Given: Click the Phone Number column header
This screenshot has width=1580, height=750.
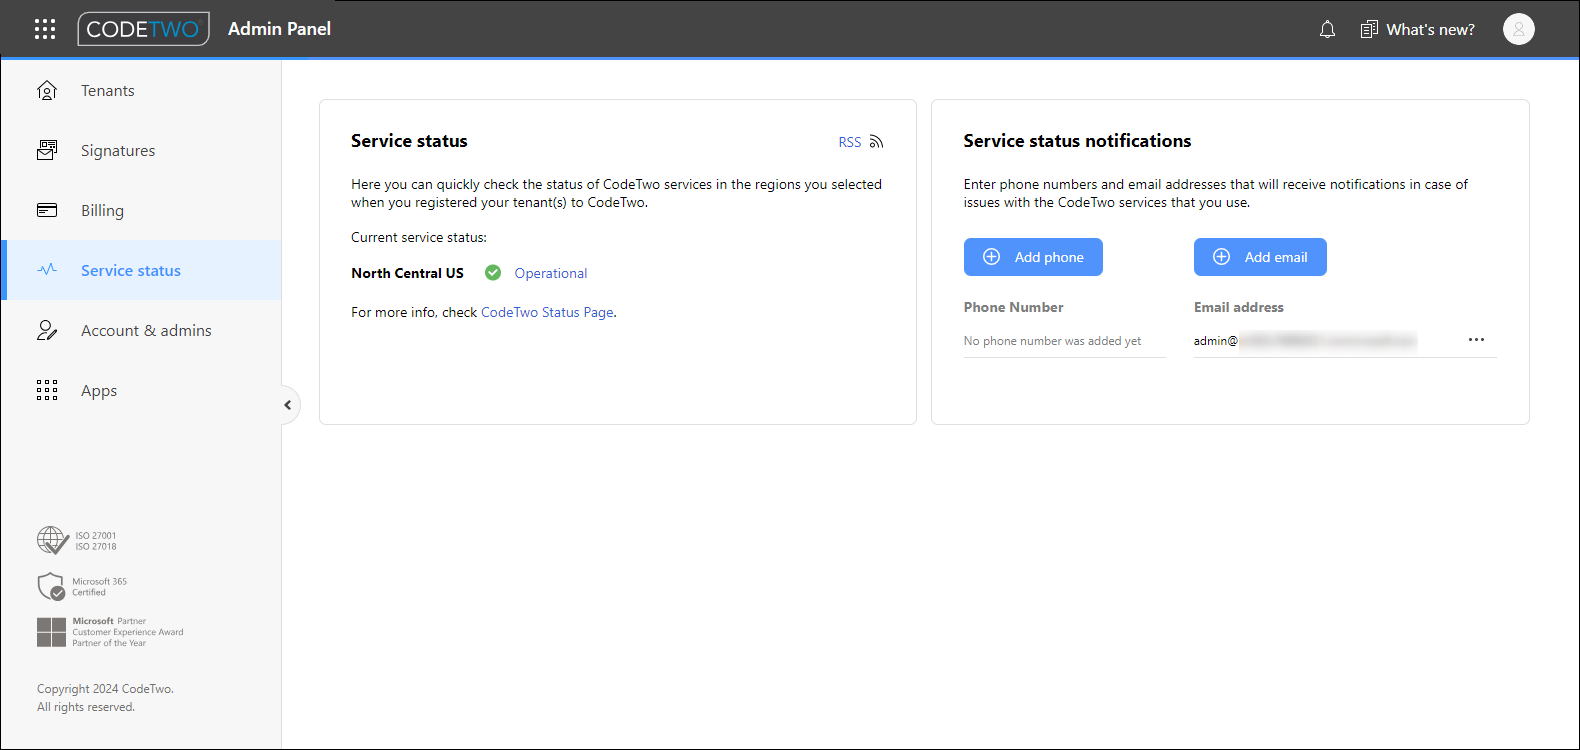Looking at the screenshot, I should (x=1013, y=307).
